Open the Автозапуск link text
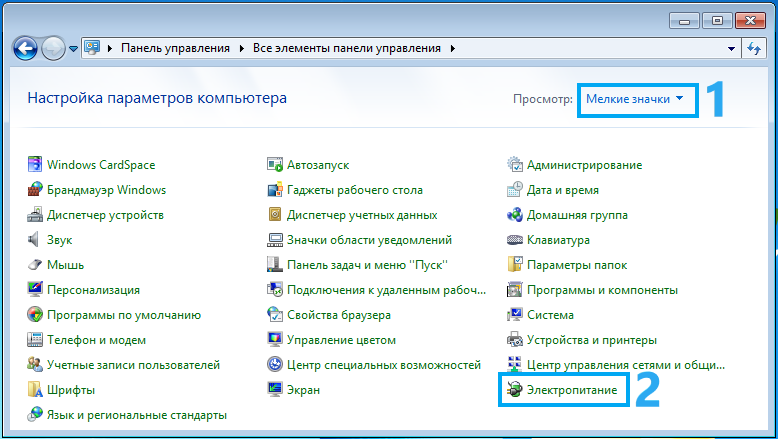The image size is (778, 439). coord(318,165)
